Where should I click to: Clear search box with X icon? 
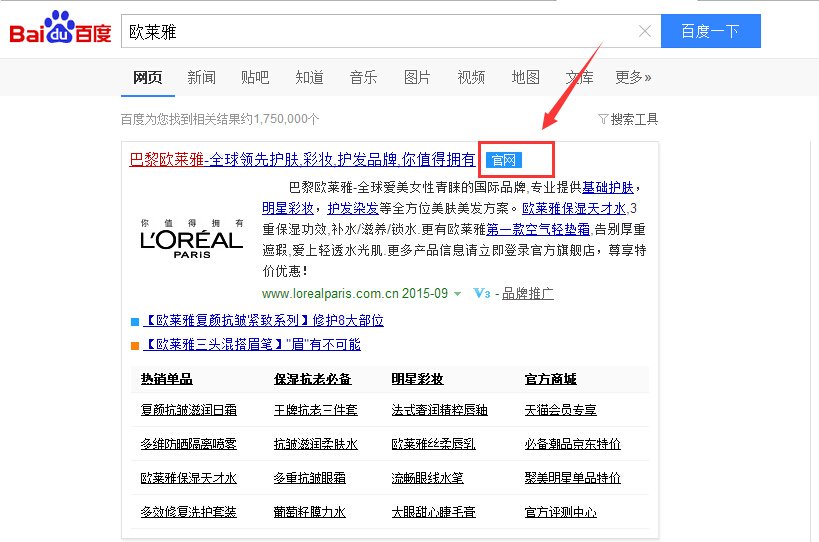pyautogui.click(x=645, y=31)
